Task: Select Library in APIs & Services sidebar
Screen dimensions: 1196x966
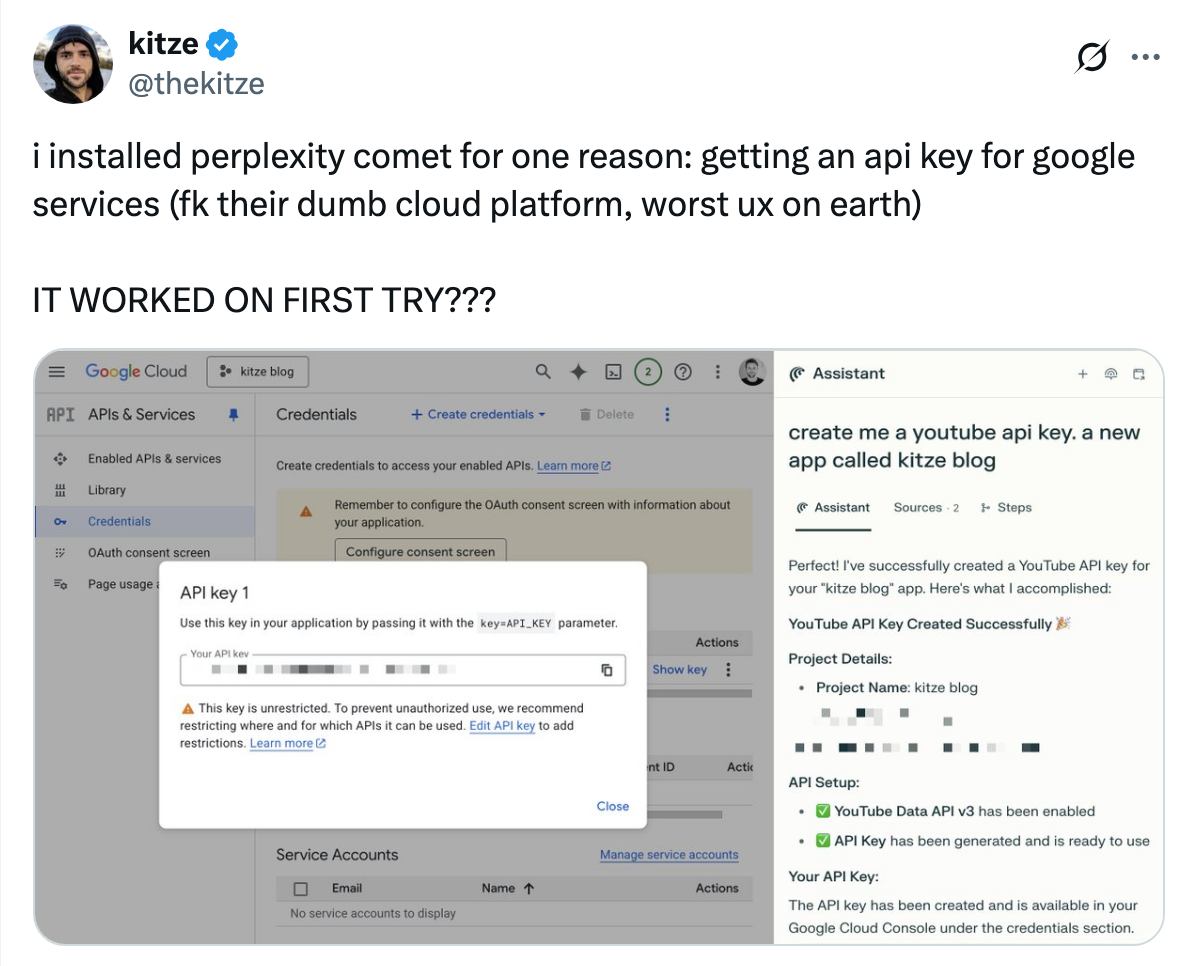Action: point(107,490)
